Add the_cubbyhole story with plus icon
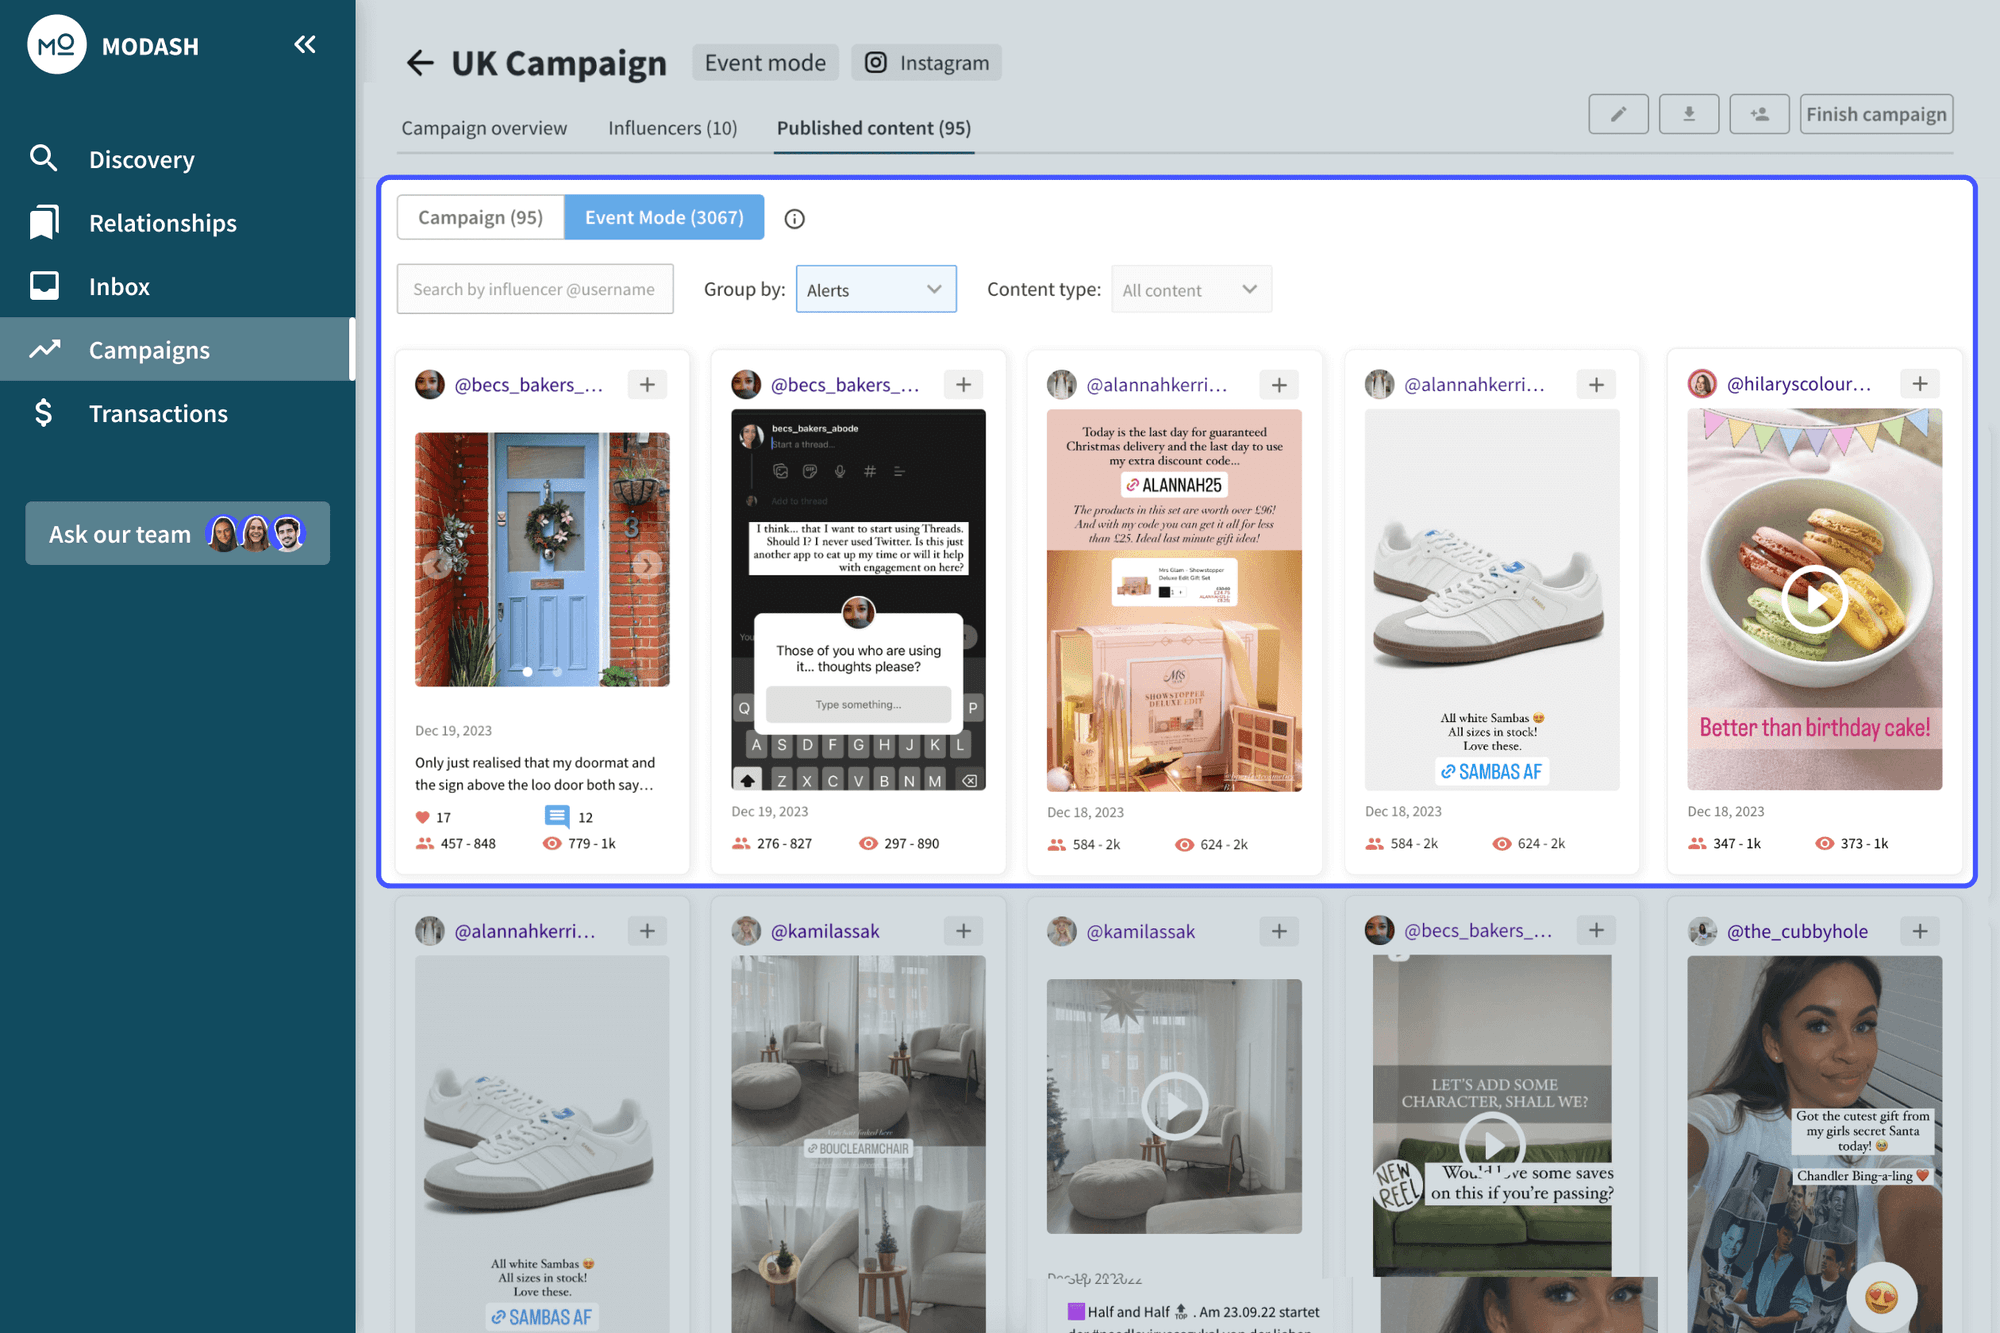This screenshot has width=2000, height=1333. point(1920,931)
